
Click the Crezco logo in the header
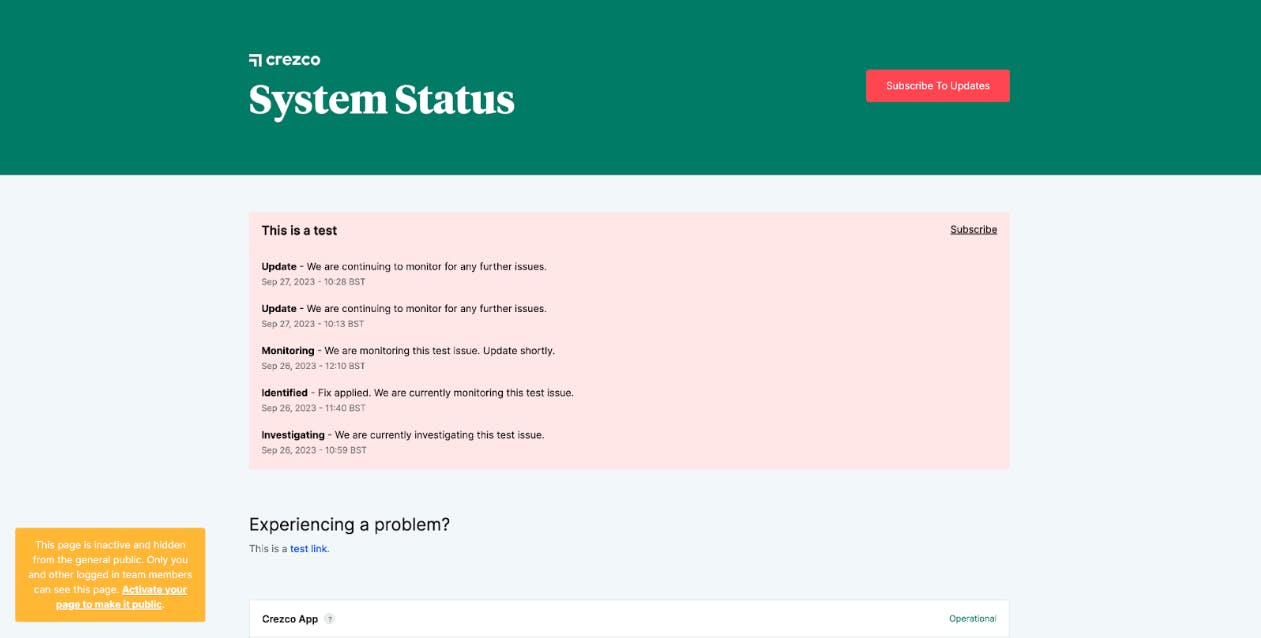coord(284,59)
